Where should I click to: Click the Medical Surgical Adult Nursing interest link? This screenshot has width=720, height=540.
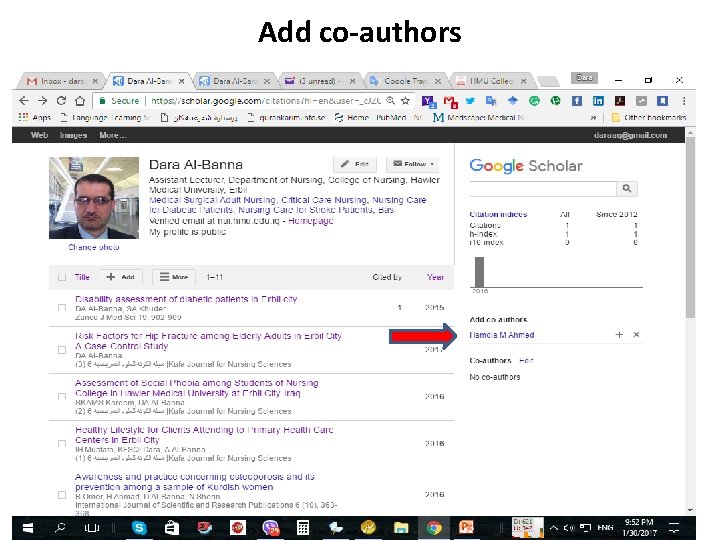coord(213,200)
